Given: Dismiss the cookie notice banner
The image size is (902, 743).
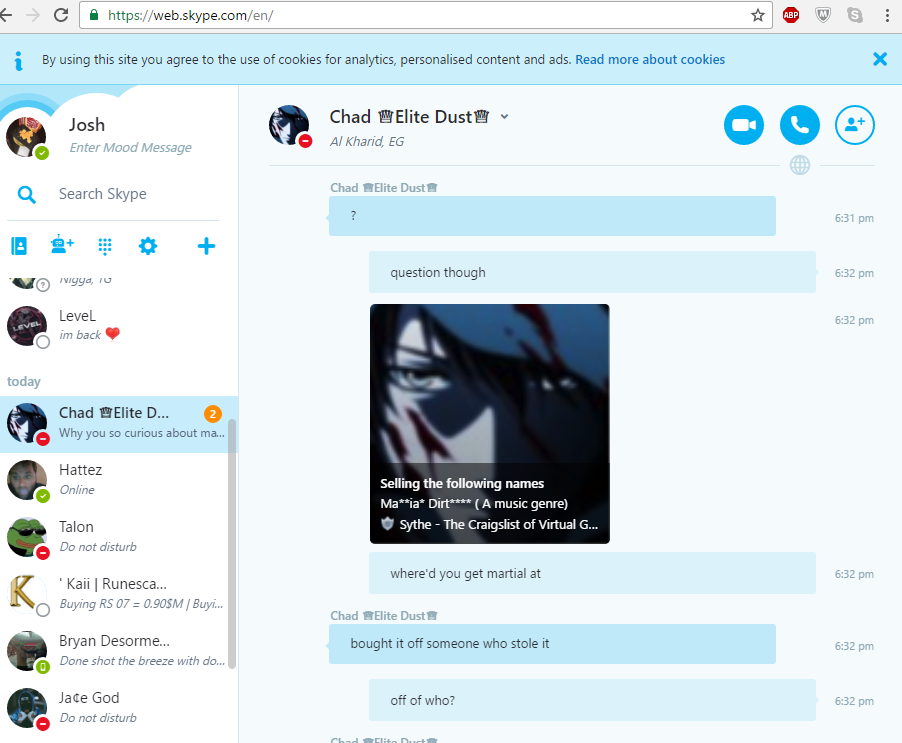Looking at the screenshot, I should (x=880, y=59).
